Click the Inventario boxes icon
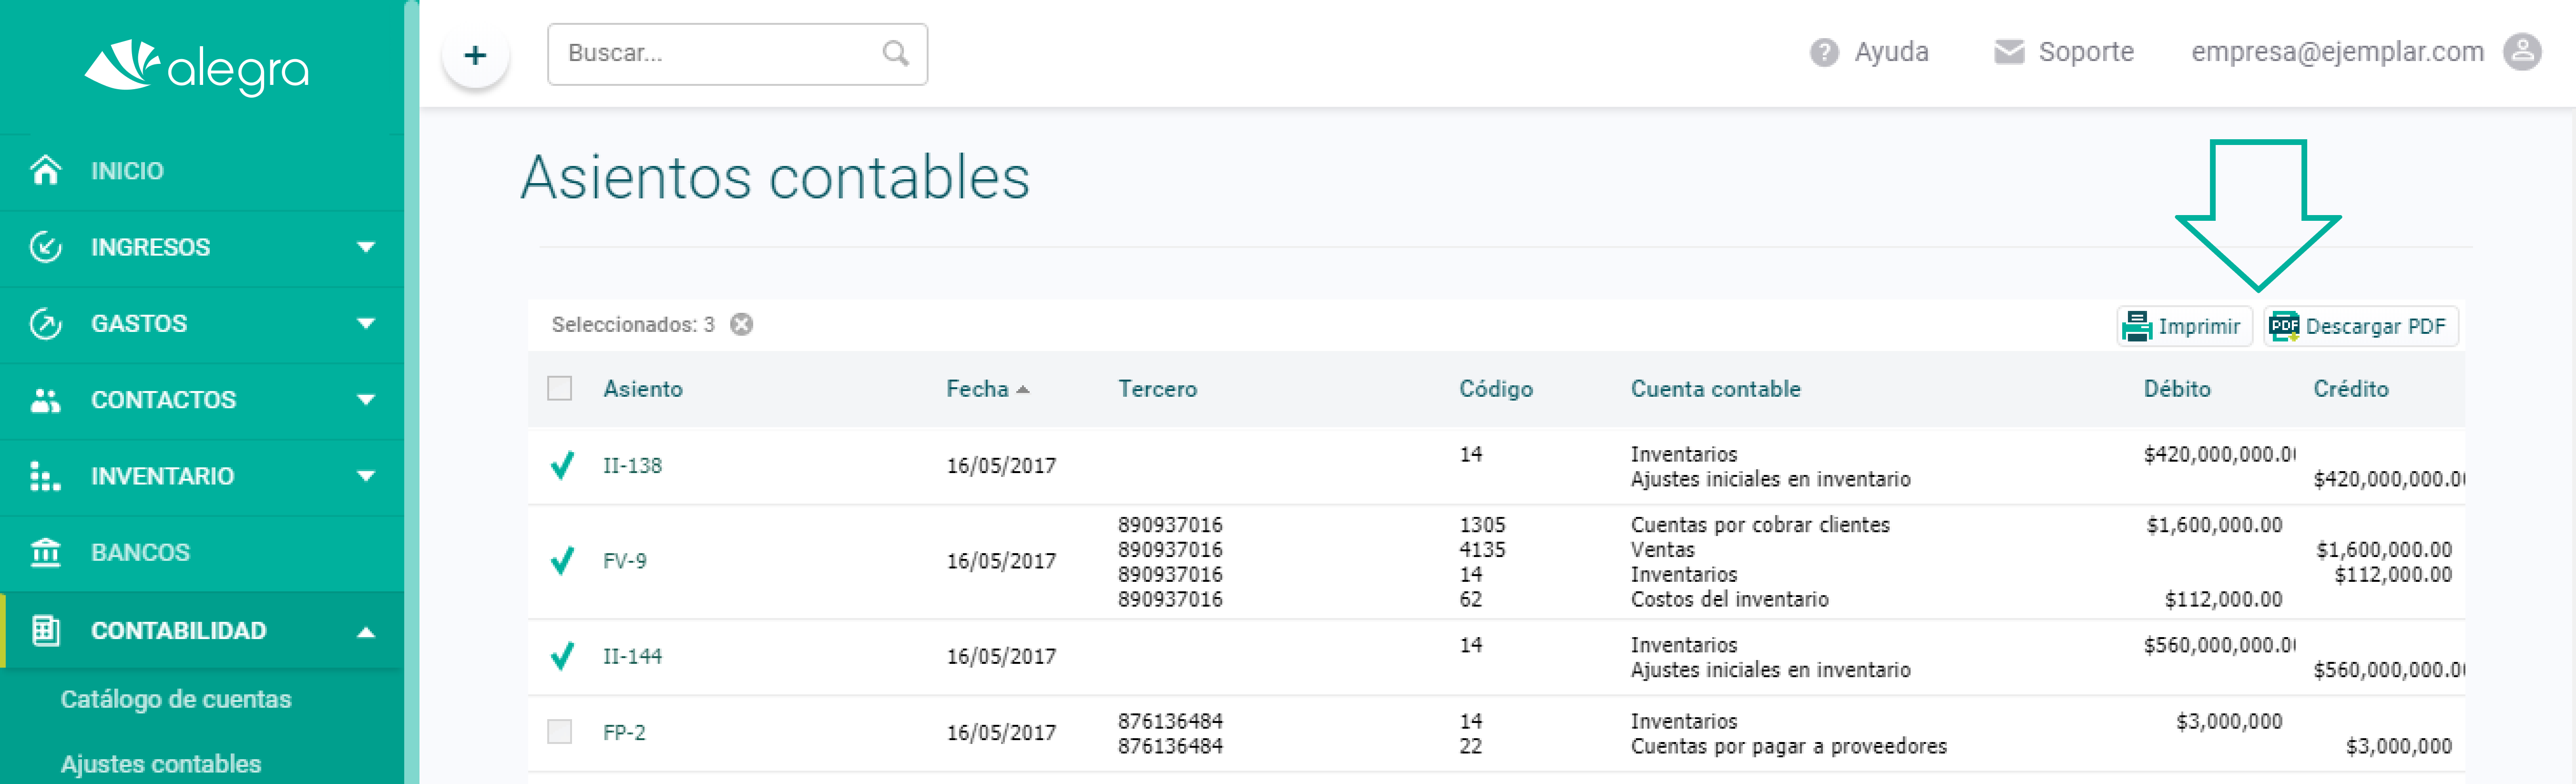This screenshot has width=2576, height=784. point(46,476)
